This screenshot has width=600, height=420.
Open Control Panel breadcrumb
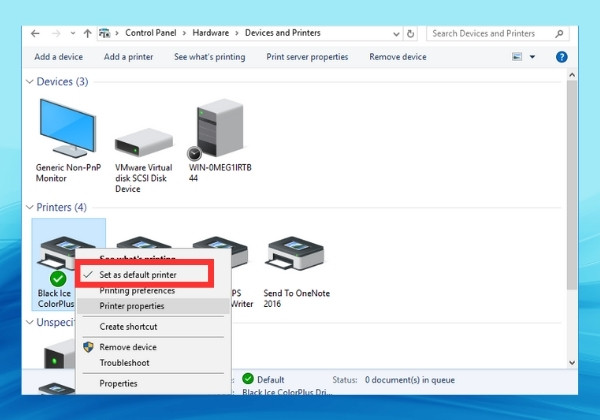[x=151, y=33]
